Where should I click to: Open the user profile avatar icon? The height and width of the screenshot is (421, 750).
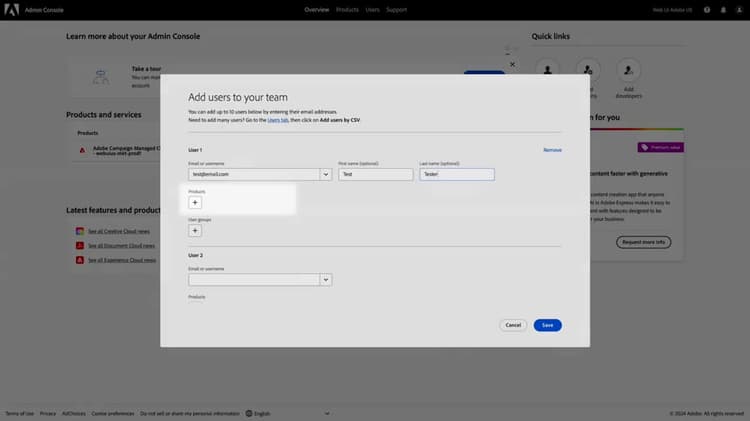click(739, 10)
